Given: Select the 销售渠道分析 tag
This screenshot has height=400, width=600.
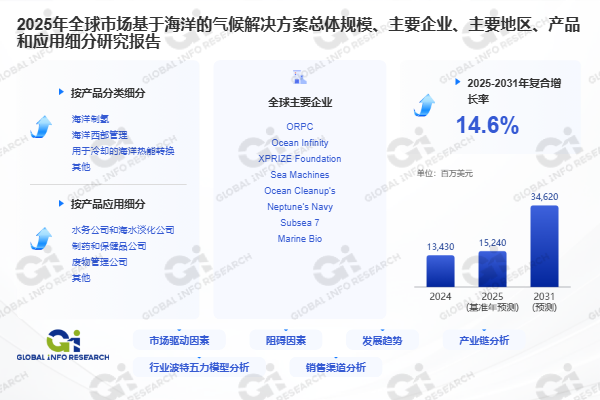Looking at the screenshot, I should [x=336, y=367].
